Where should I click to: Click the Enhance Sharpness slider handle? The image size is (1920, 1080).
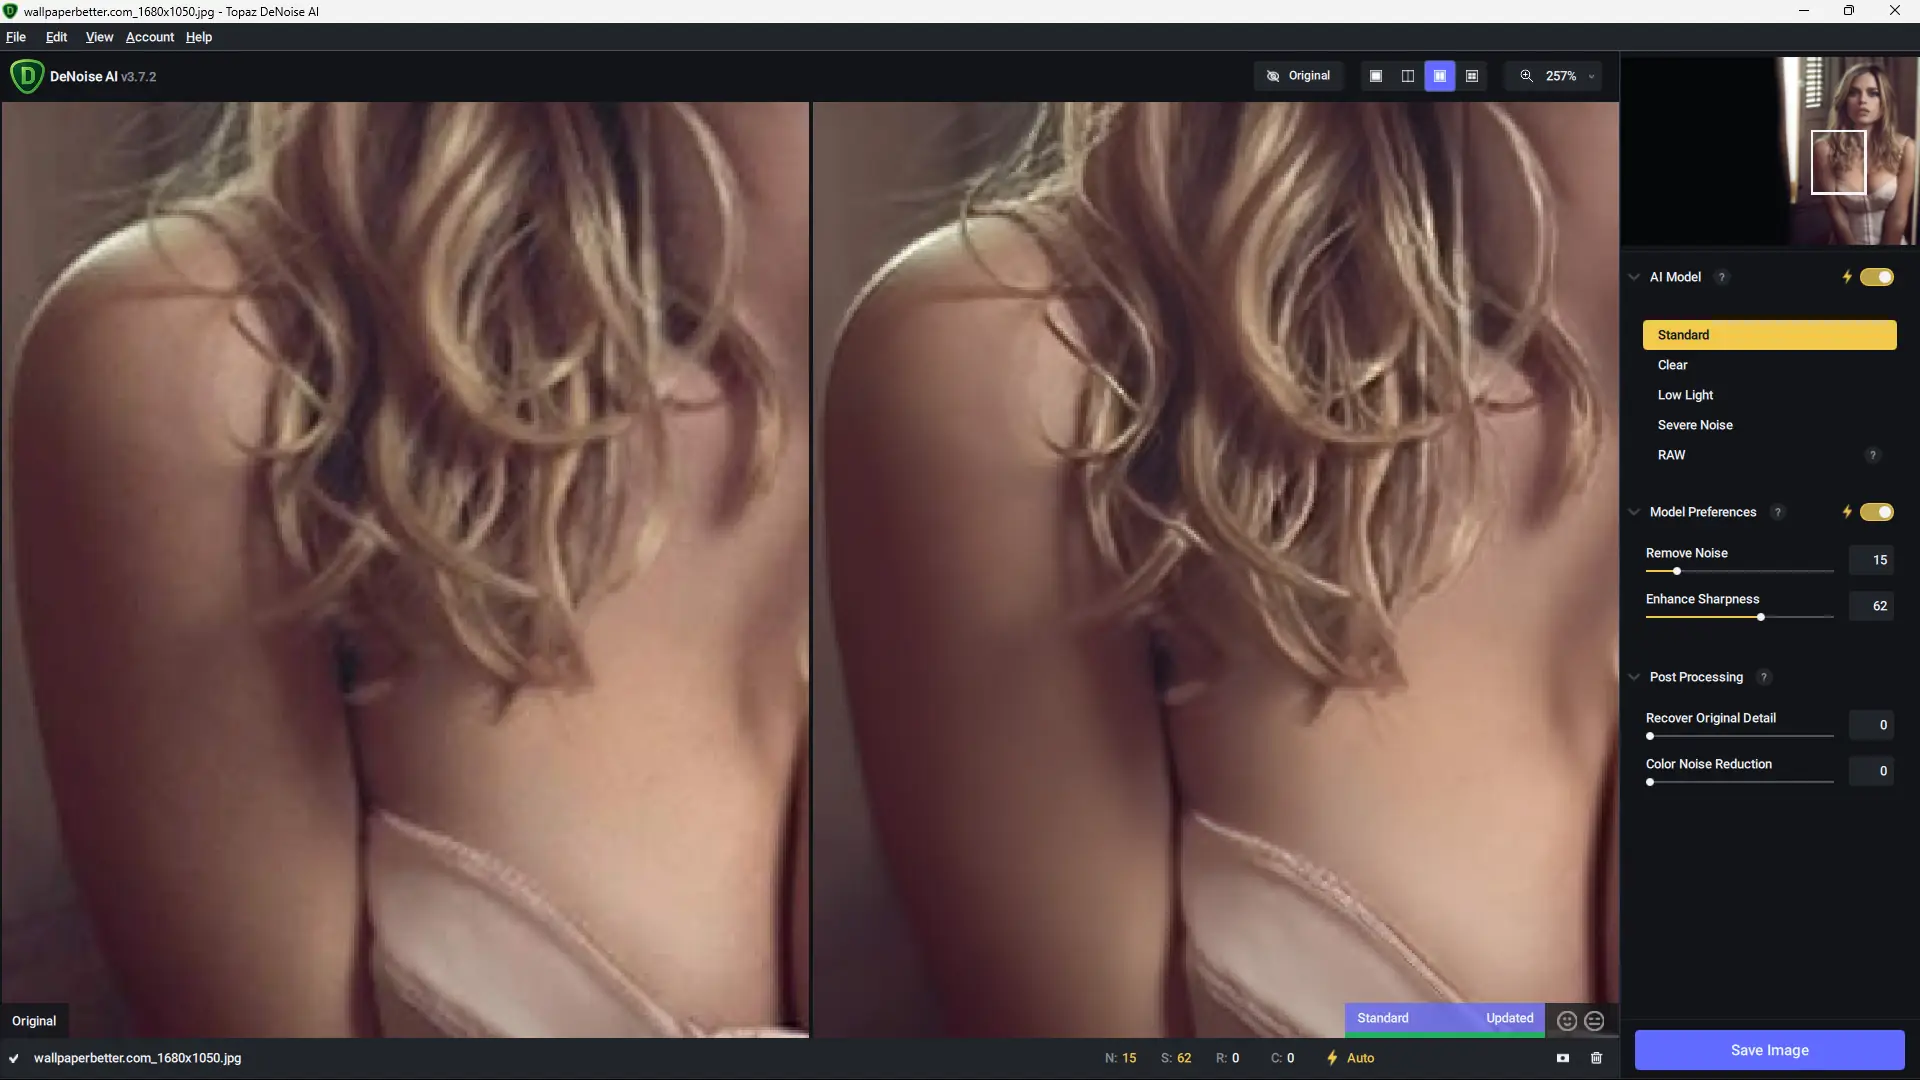click(x=1761, y=617)
